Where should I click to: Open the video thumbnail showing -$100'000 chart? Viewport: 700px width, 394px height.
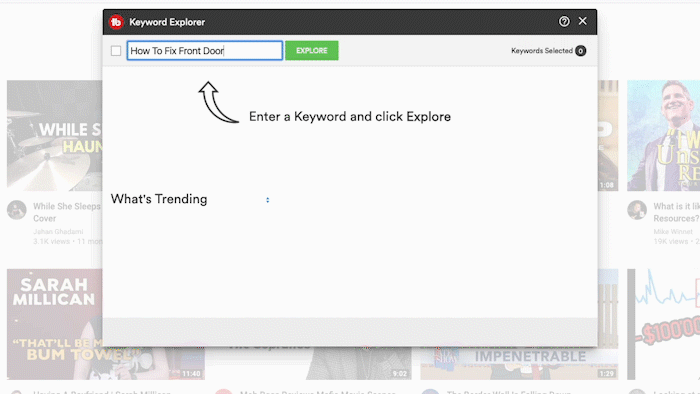click(663, 324)
